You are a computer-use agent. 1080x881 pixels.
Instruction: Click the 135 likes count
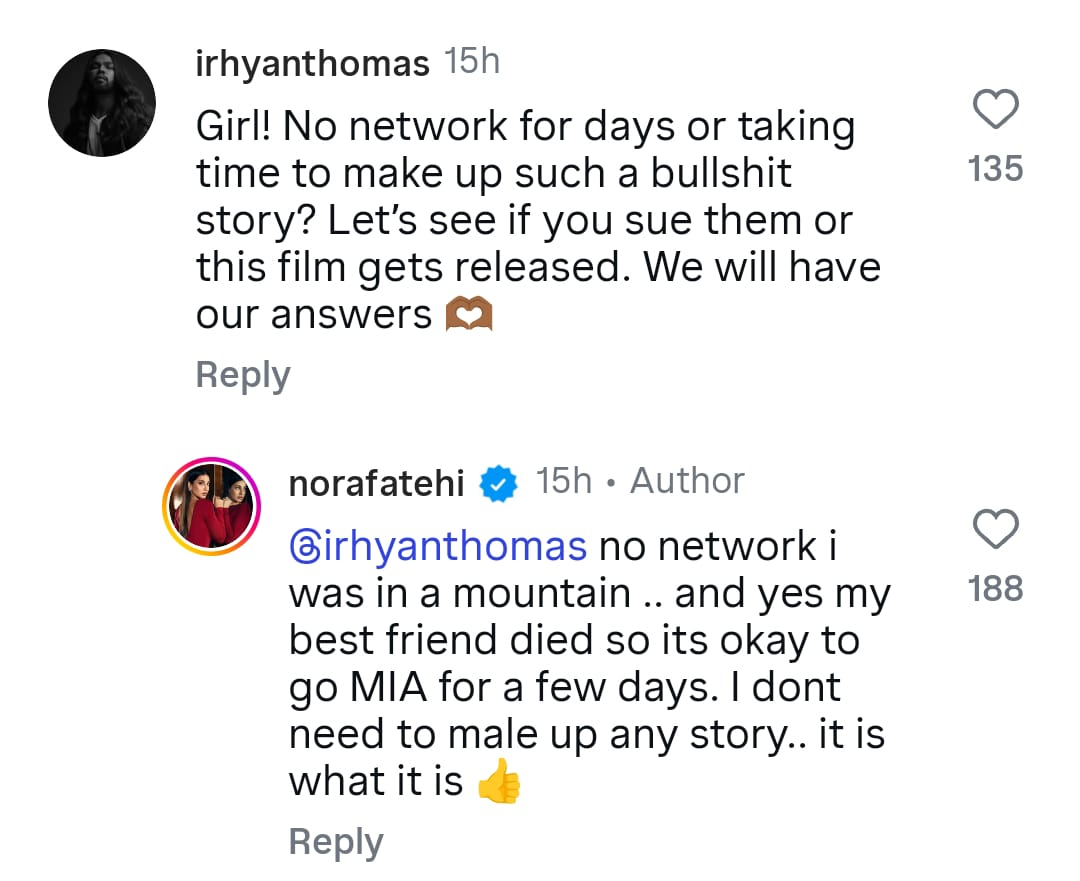click(996, 169)
